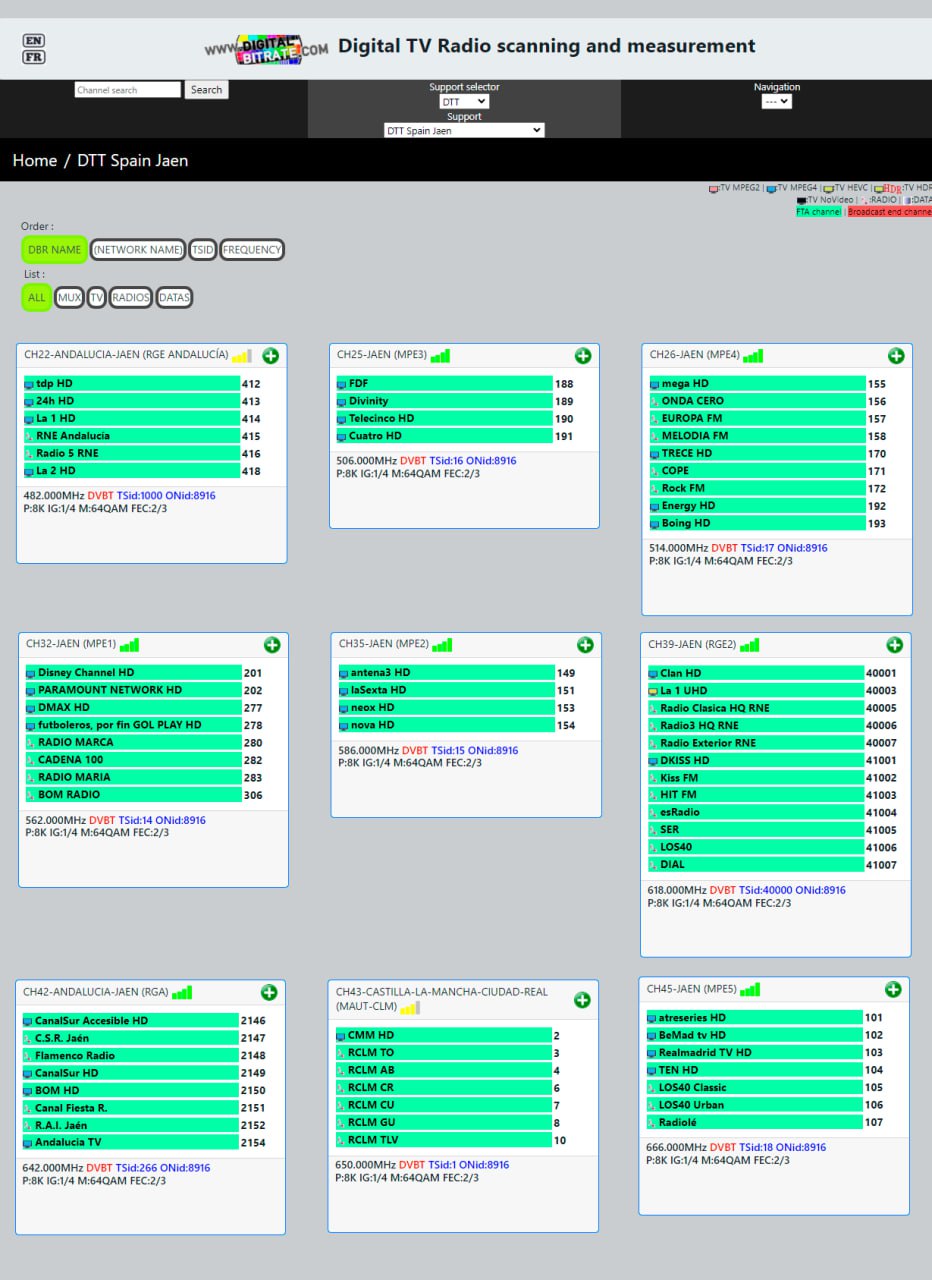Open the Support dropdown showing DTT Spain Jaen
Image resolution: width=932 pixels, height=1280 pixels.
click(x=464, y=130)
